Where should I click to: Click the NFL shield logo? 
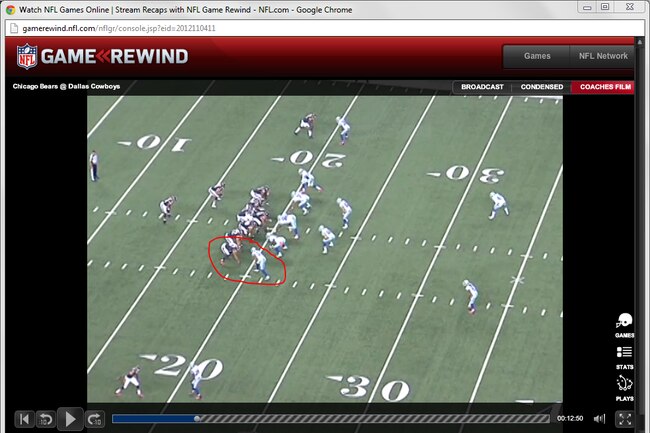click(x=27, y=56)
